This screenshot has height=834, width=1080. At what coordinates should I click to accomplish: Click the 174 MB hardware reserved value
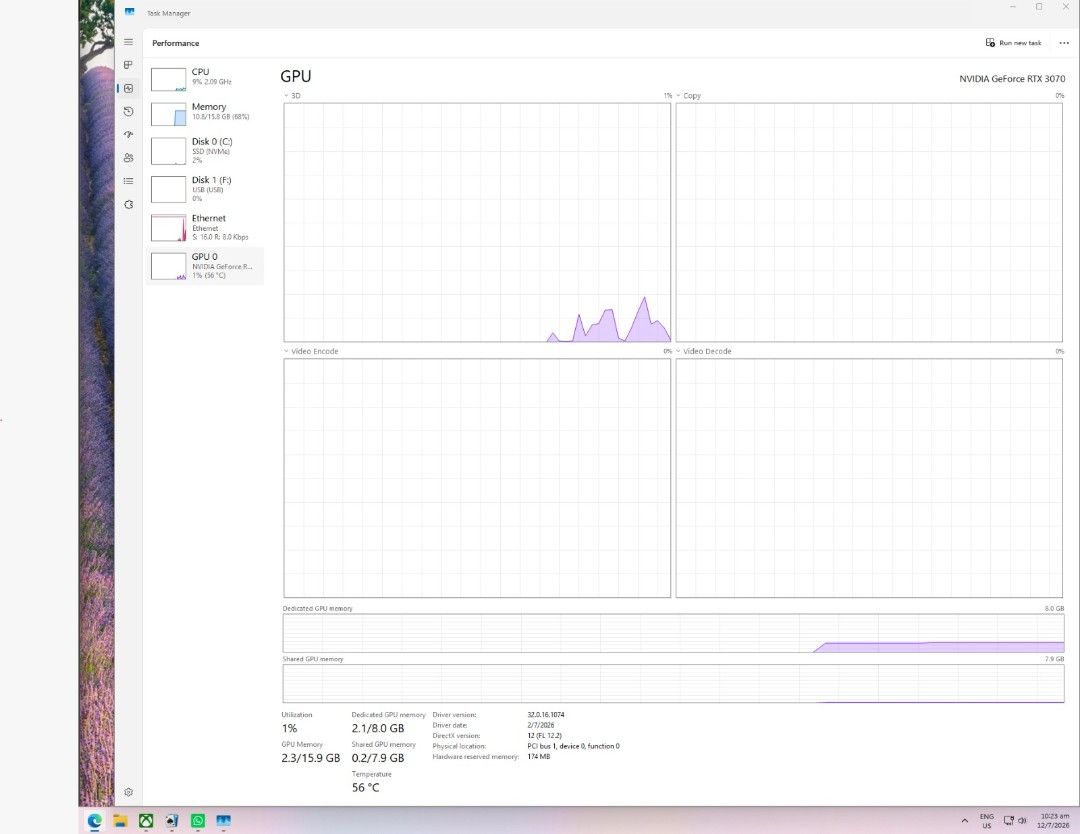[x=539, y=756]
